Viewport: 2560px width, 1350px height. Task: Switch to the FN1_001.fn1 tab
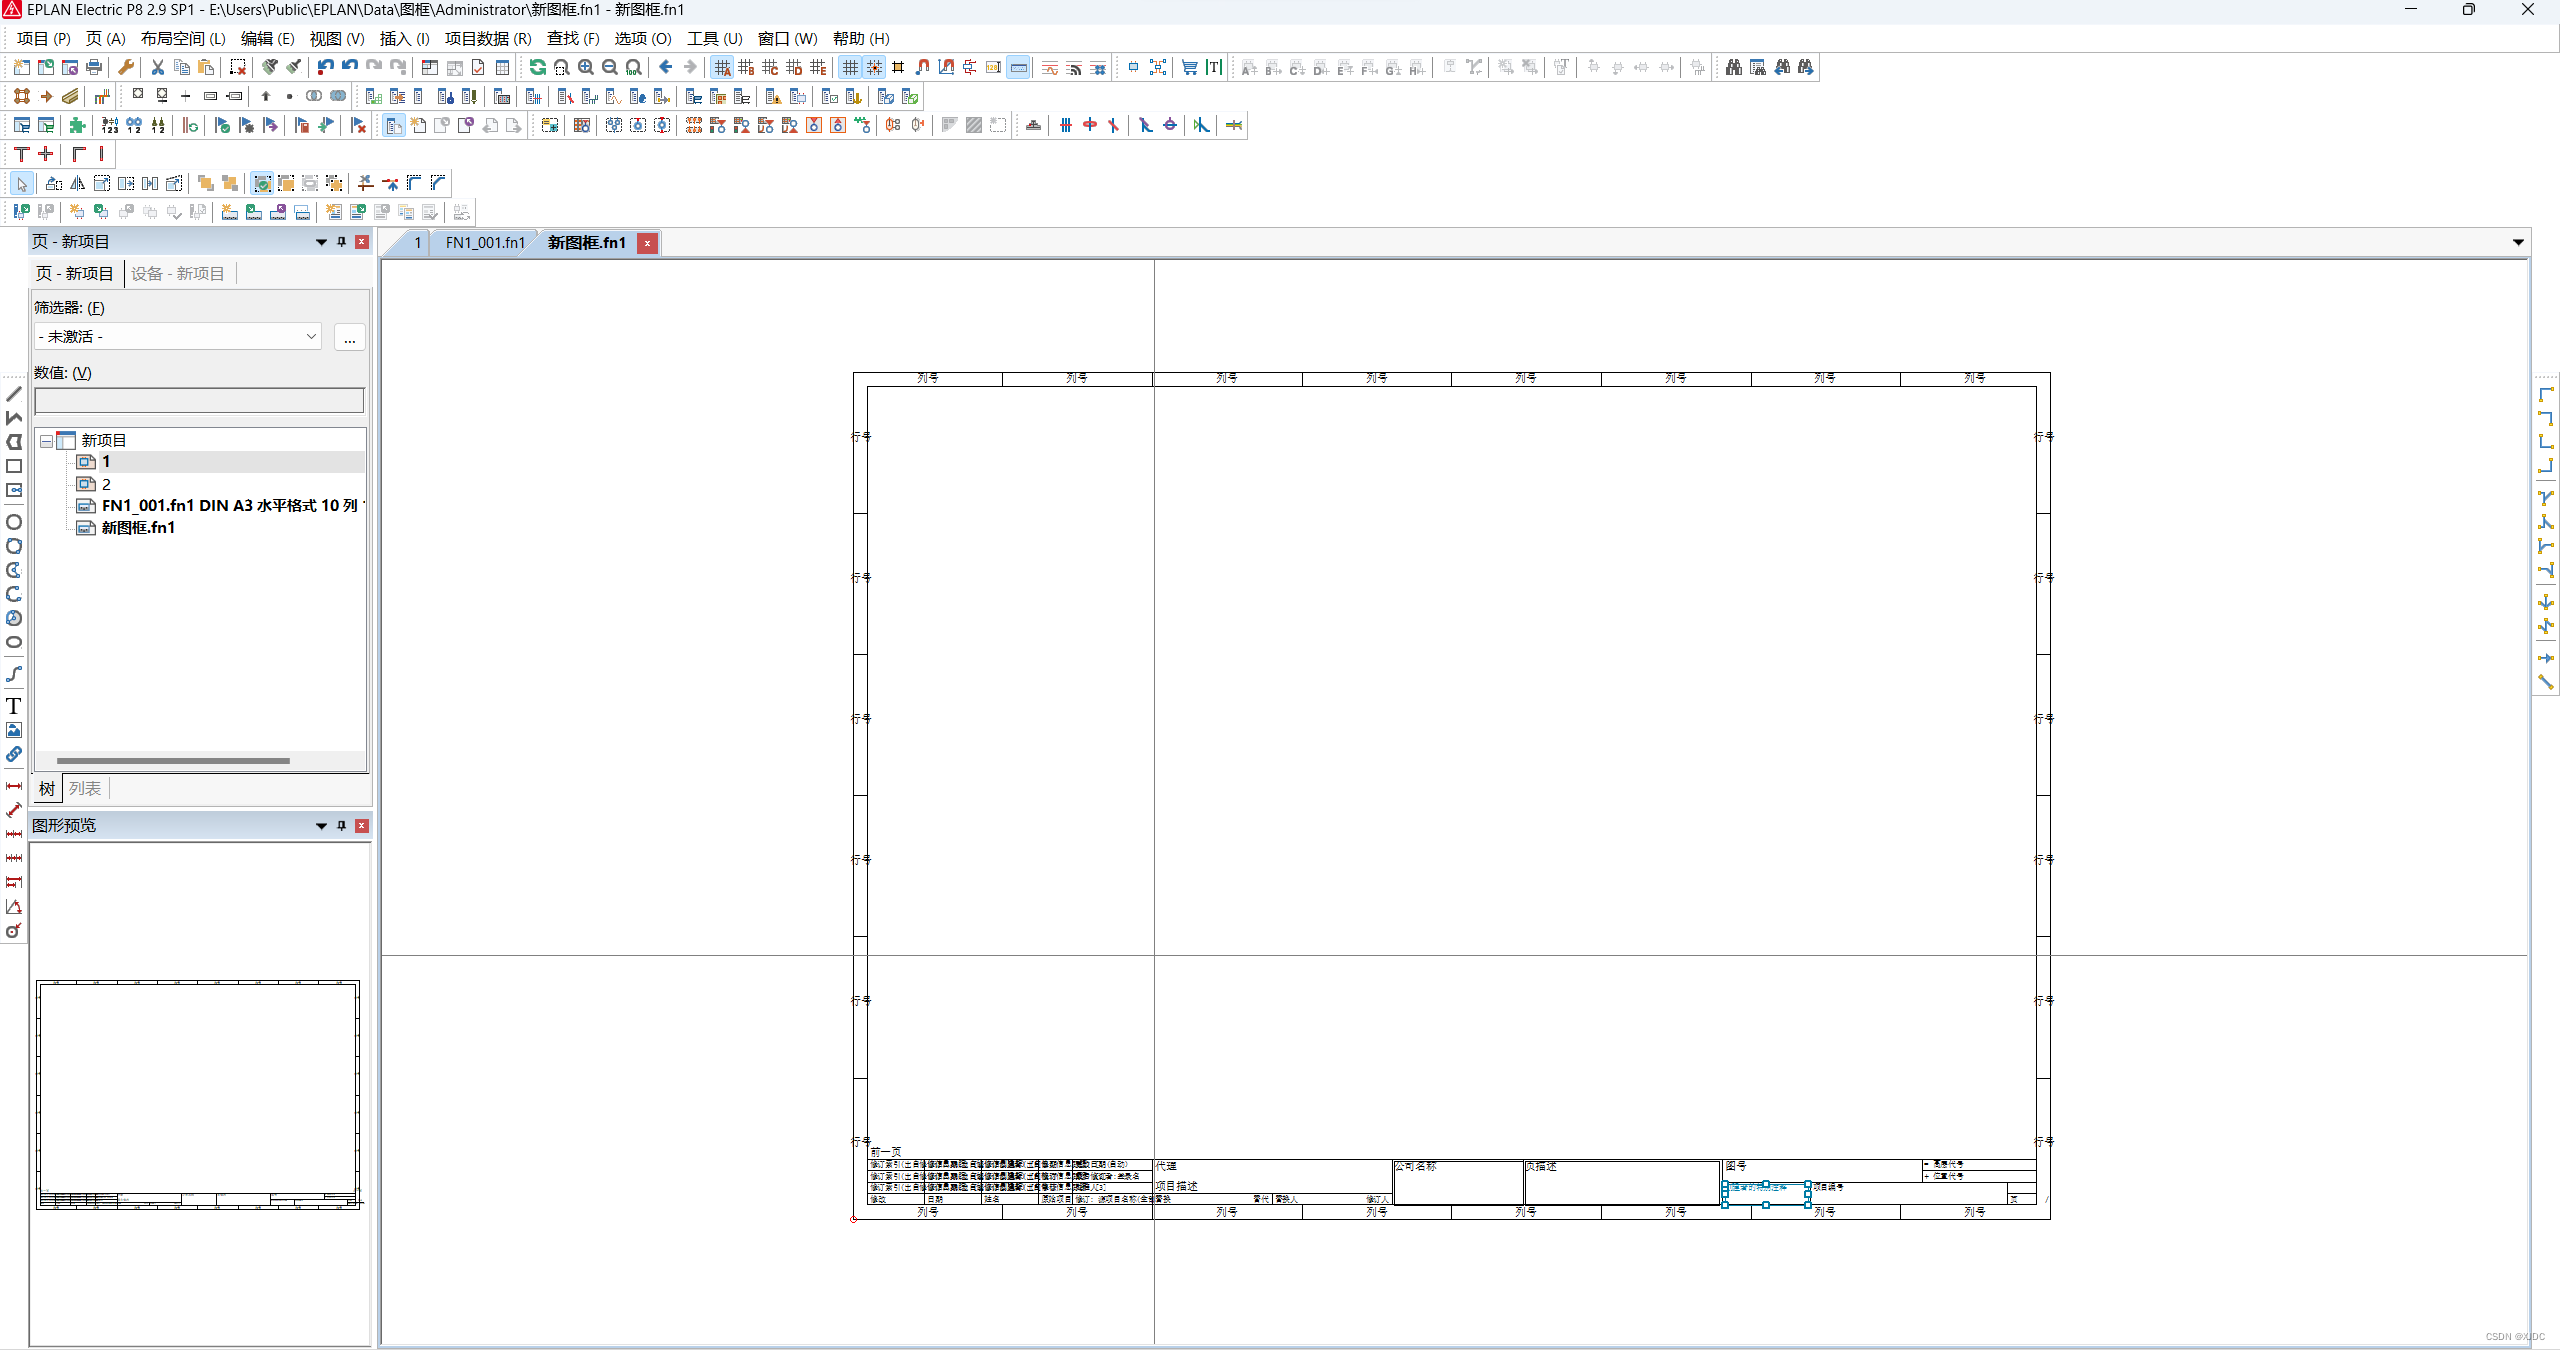tap(485, 243)
